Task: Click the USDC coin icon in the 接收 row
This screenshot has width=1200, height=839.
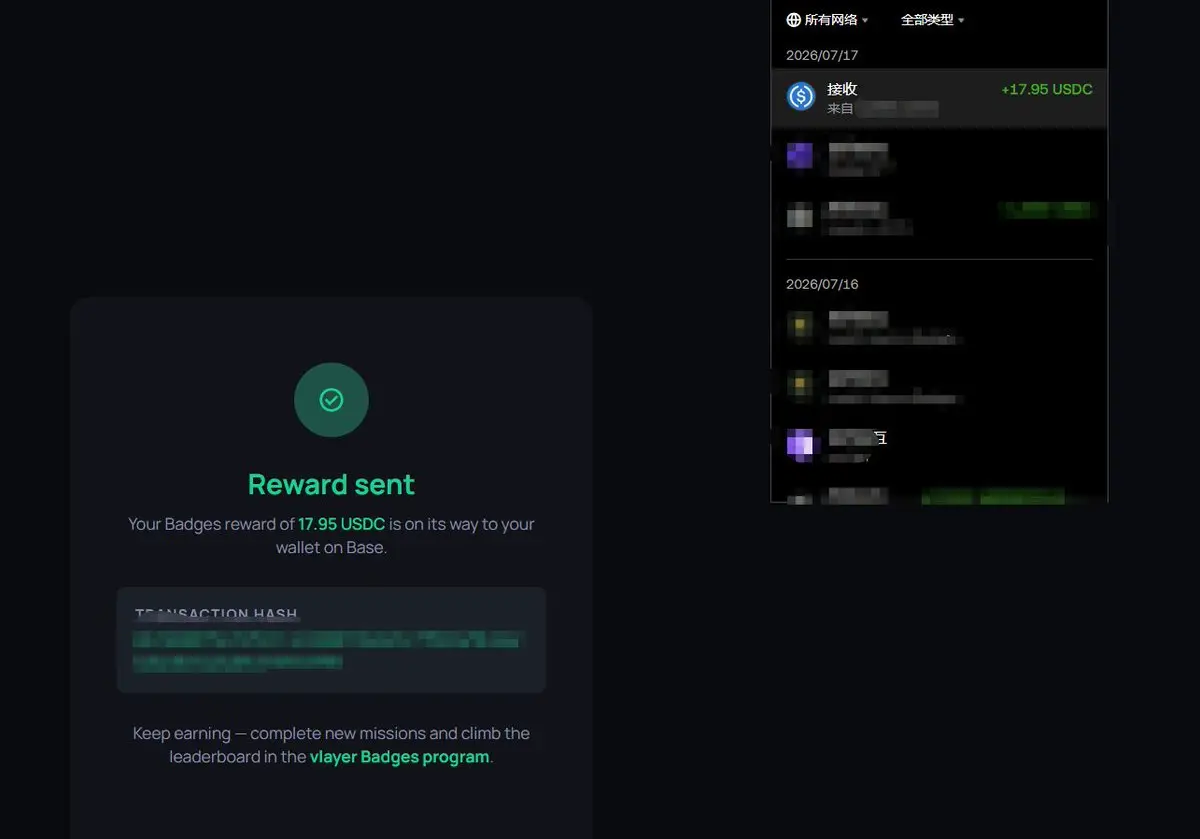Action: pyautogui.click(x=801, y=96)
